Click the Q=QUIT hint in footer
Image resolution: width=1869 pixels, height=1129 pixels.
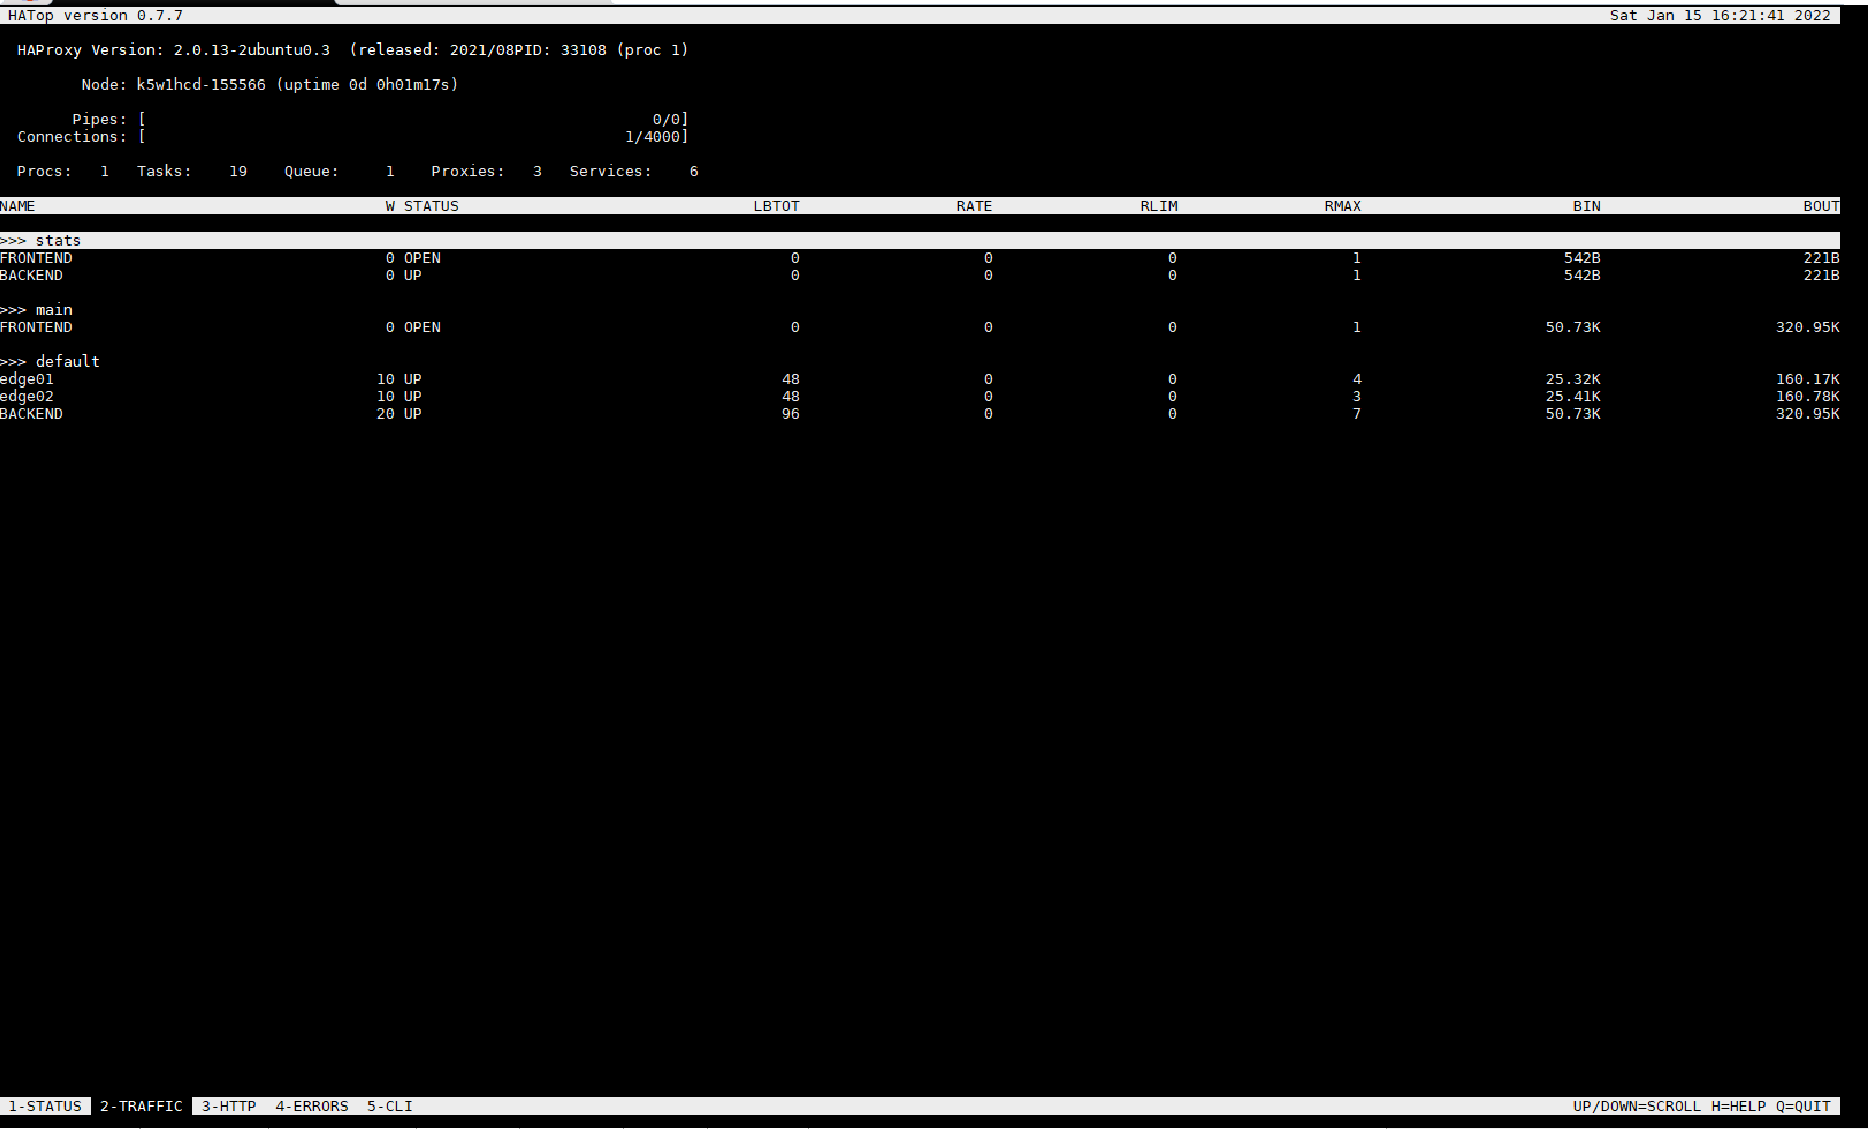point(1803,1106)
